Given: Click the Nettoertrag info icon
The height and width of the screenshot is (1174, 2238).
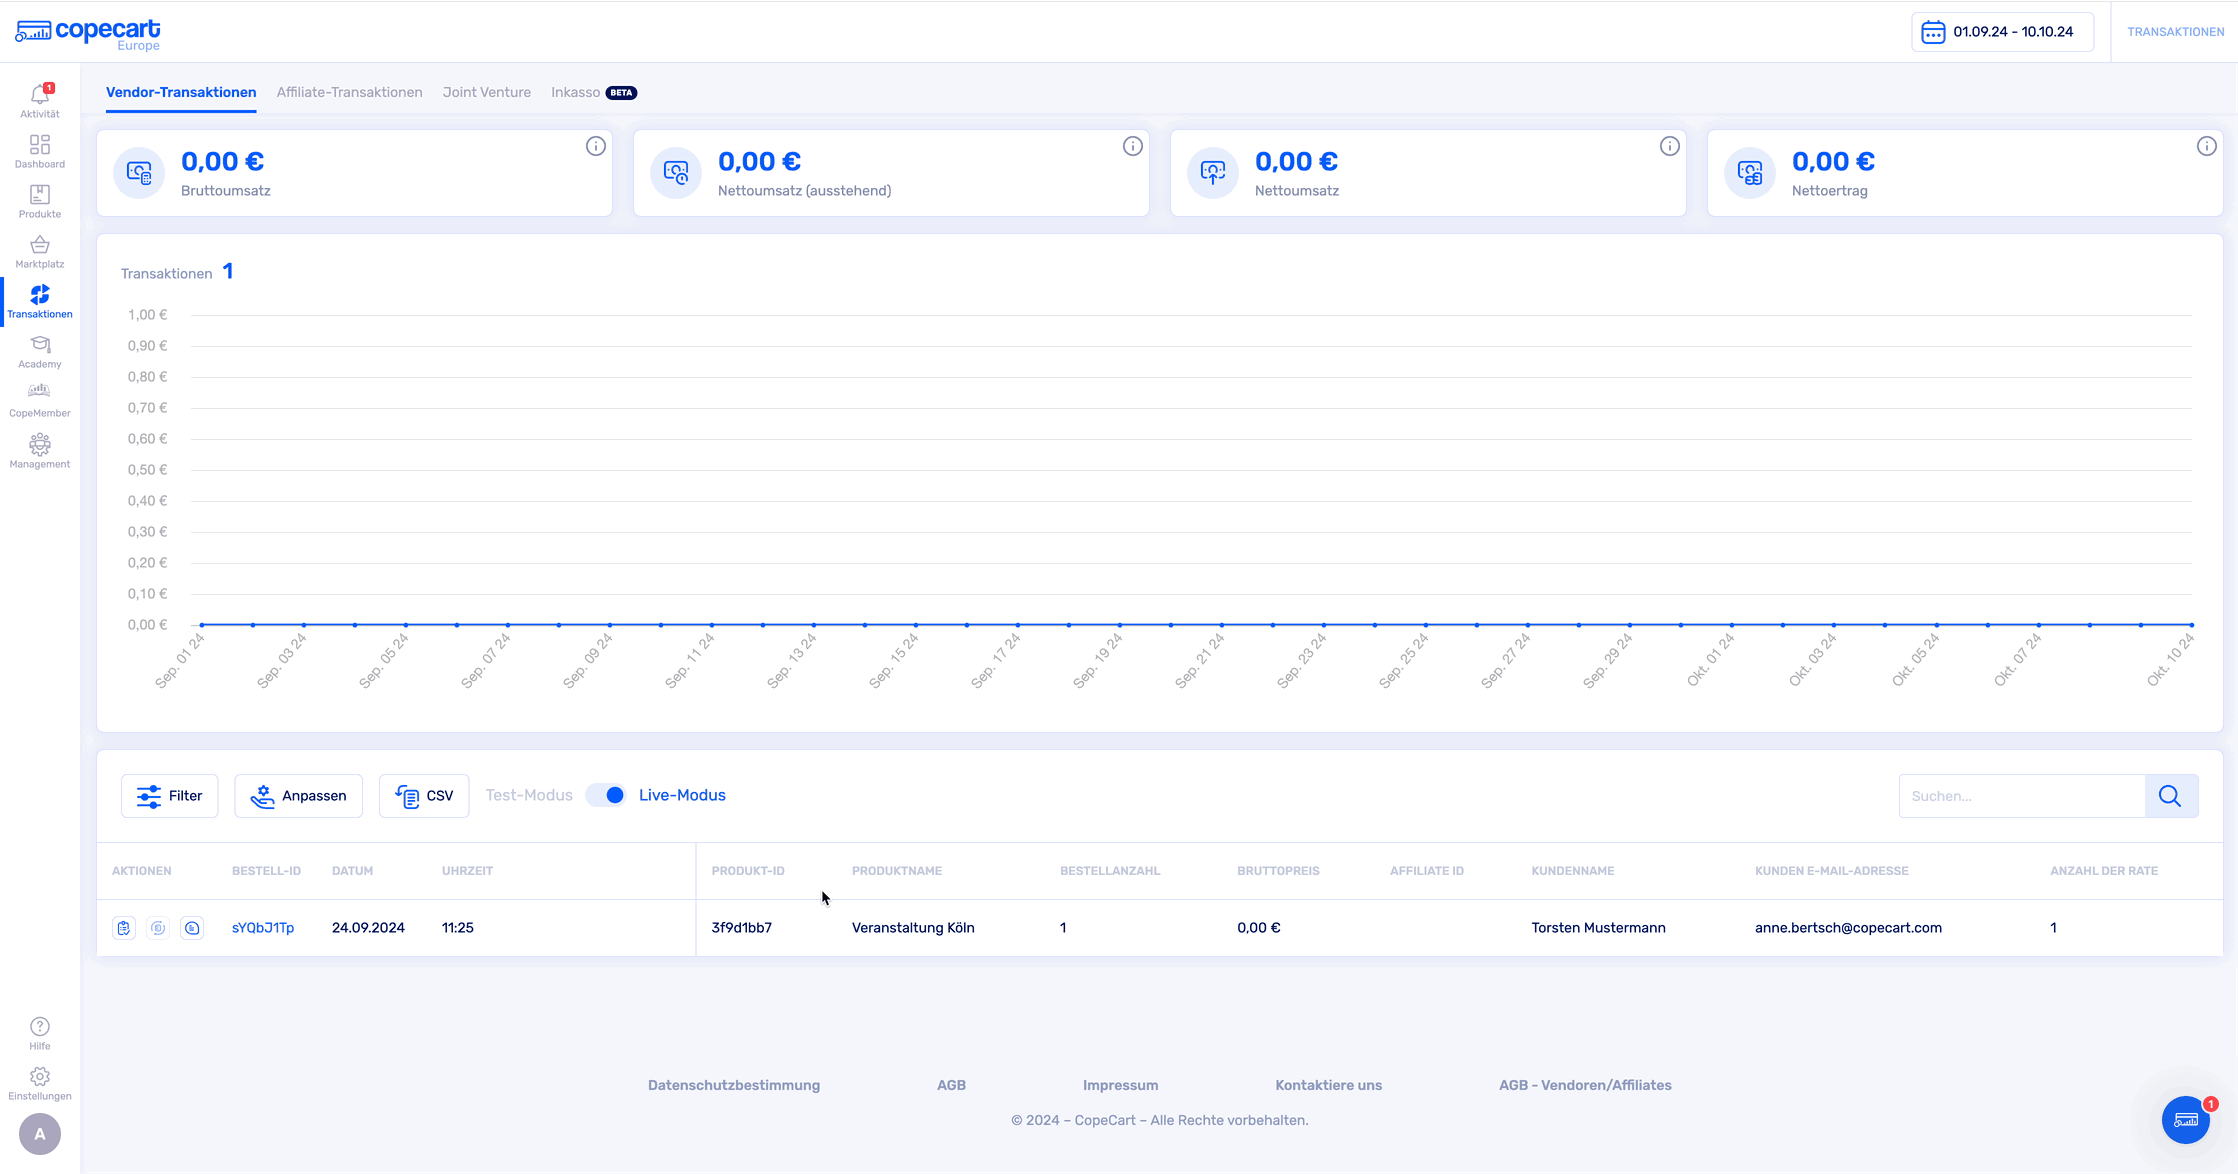Looking at the screenshot, I should 2206,146.
